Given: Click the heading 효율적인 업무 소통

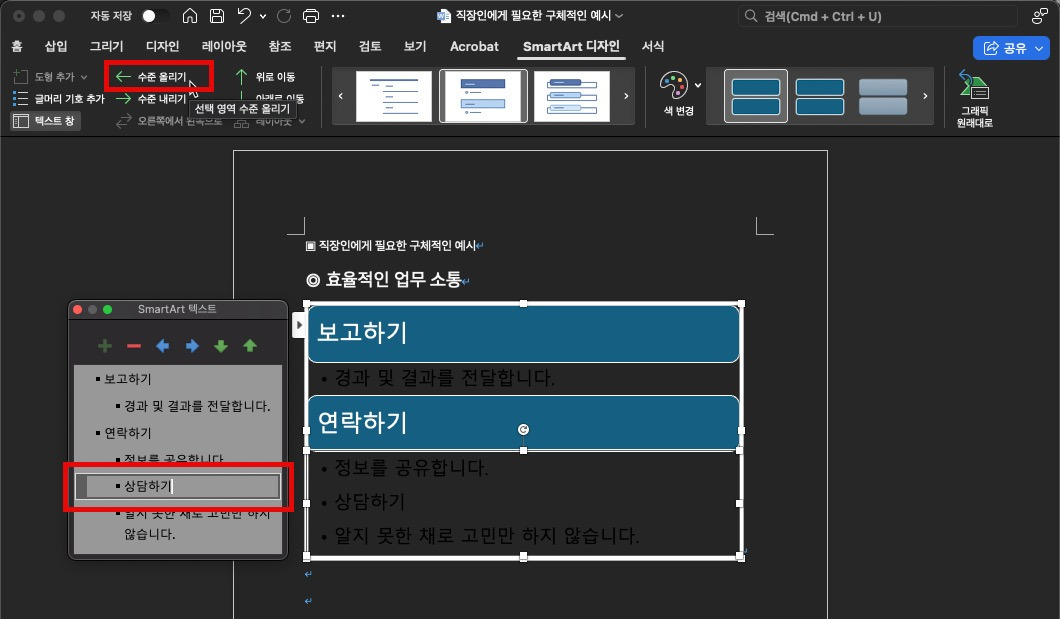Looking at the screenshot, I should (x=393, y=279).
